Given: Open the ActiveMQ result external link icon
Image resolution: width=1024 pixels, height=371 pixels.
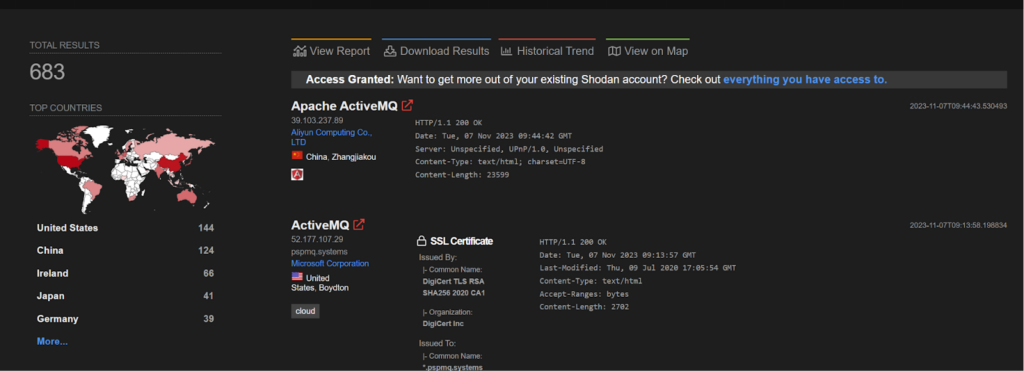Looking at the screenshot, I should pos(359,225).
